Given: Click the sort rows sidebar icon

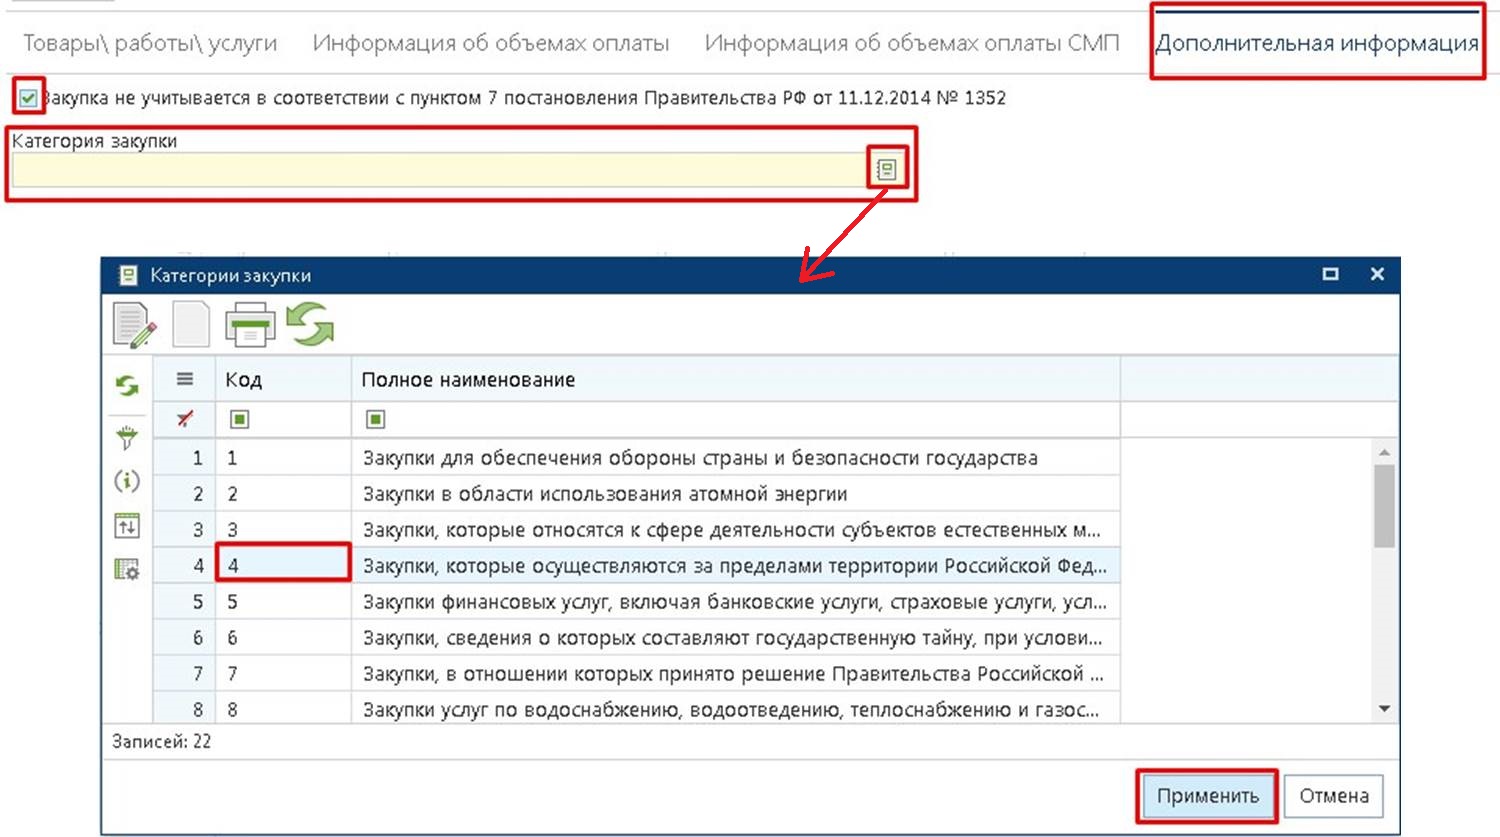Looking at the screenshot, I should point(127,525).
